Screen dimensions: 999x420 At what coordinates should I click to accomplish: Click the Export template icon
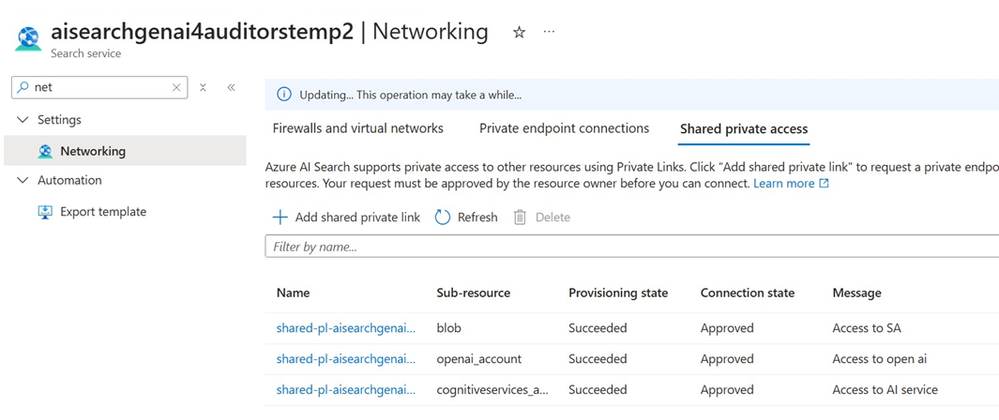pos(45,212)
